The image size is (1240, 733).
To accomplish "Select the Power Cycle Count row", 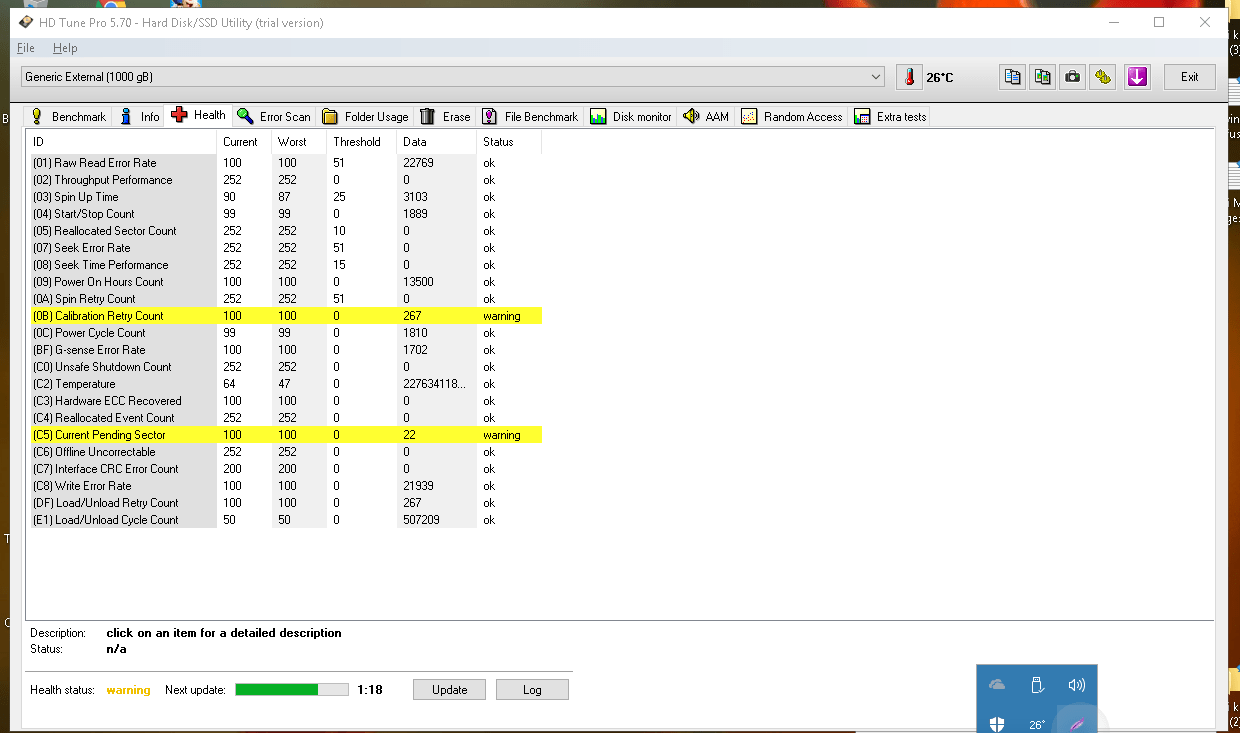I will coord(286,333).
